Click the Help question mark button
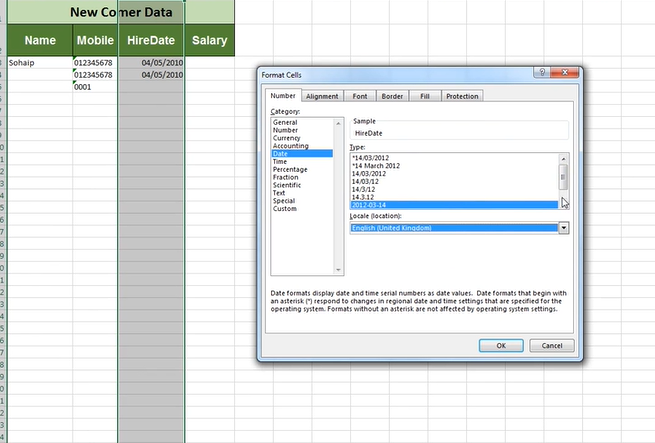 point(540,74)
